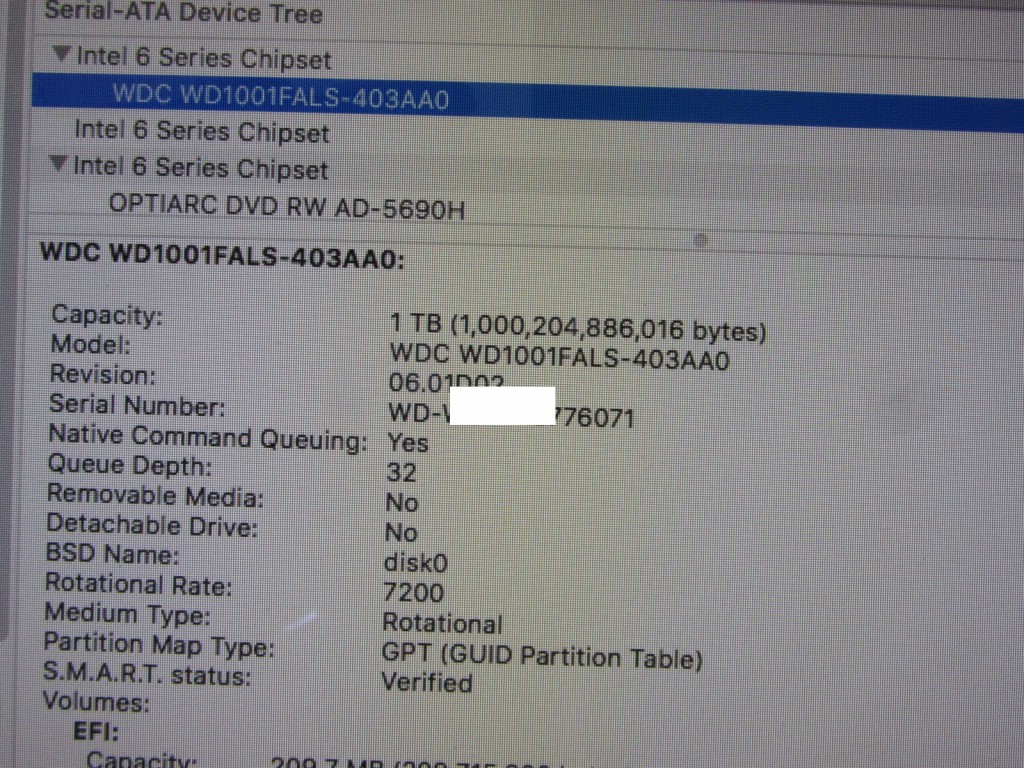Viewport: 1024px width, 768px height.
Task: Click the Partition Map Type: label
Action: tap(159, 645)
